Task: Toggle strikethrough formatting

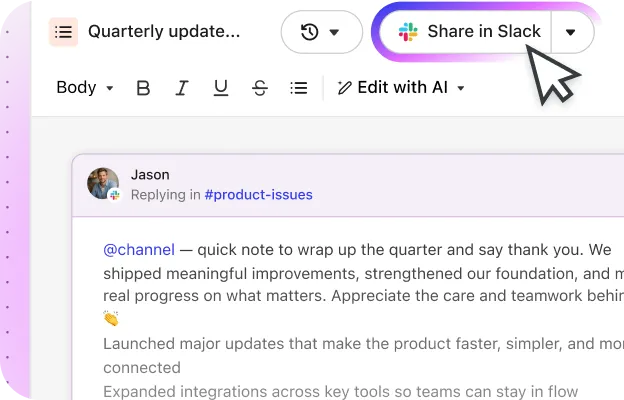Action: (260, 88)
